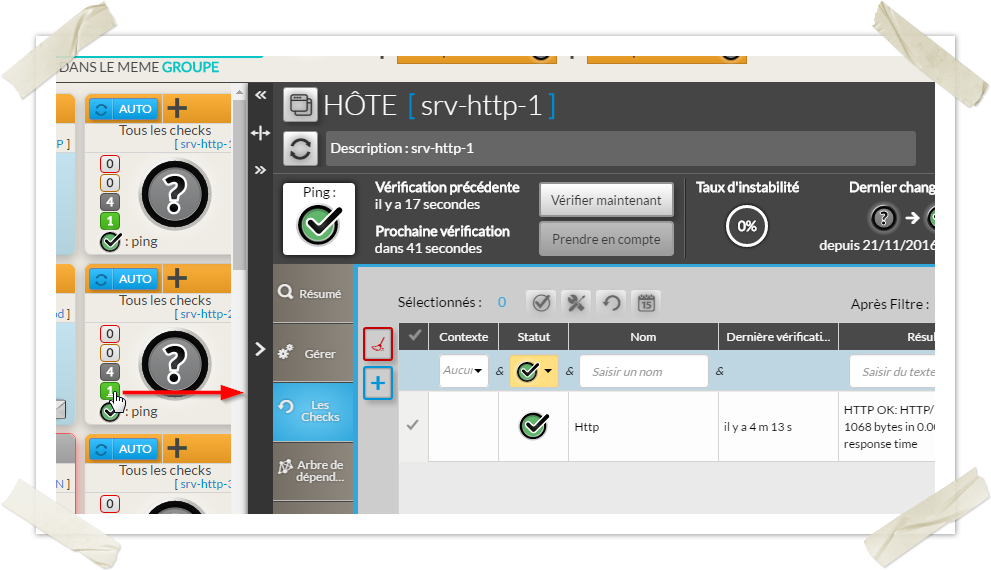The width and height of the screenshot is (991, 570).
Task: Click plus icon on srv-http-3 card
Action: [177, 449]
